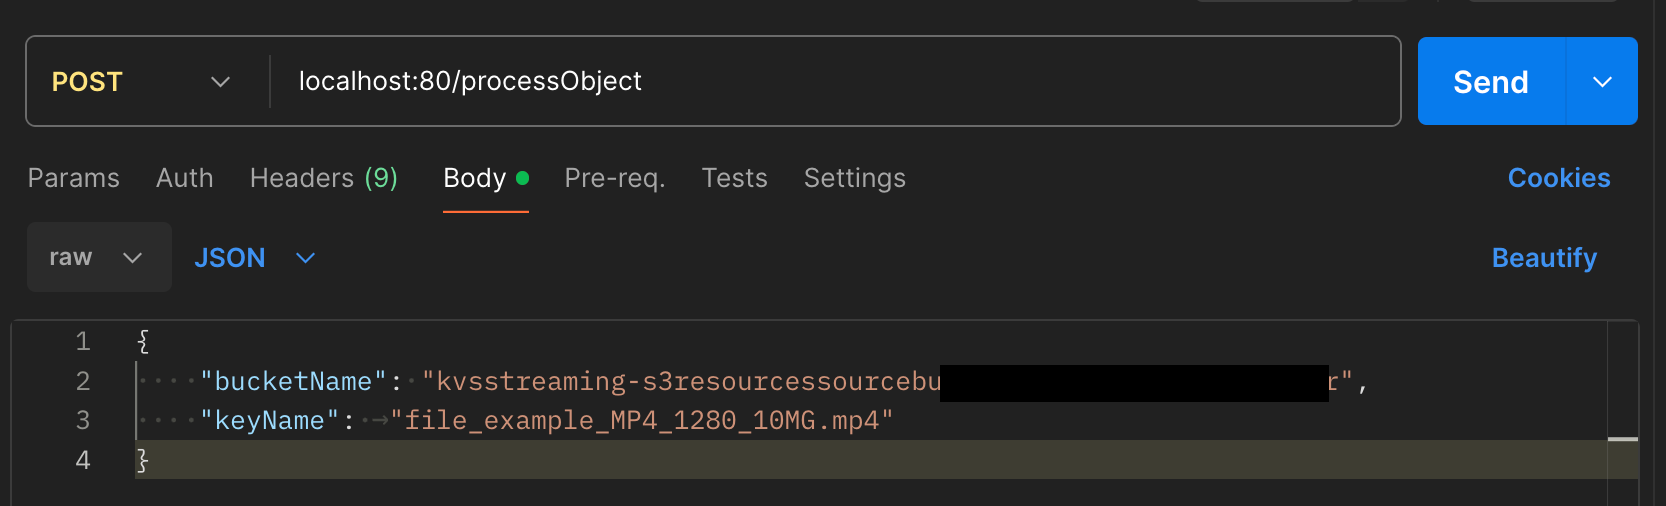
Task: Select the Headers (9) tab
Action: [x=324, y=178]
